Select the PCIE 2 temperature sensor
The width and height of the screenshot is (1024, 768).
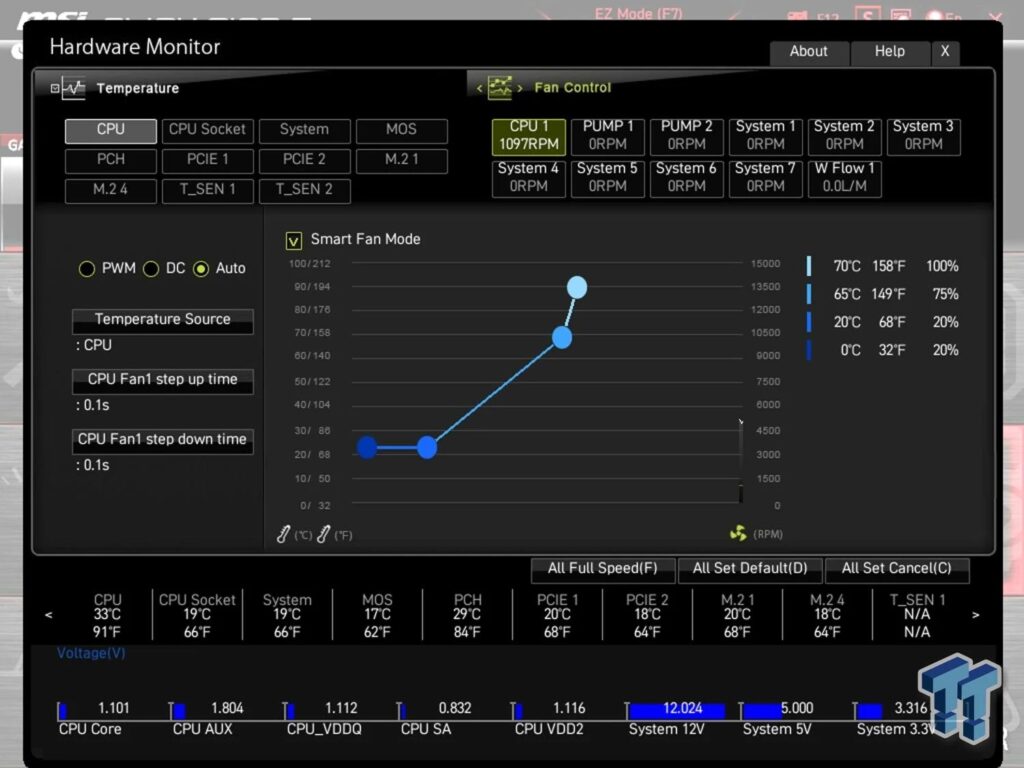coord(304,160)
